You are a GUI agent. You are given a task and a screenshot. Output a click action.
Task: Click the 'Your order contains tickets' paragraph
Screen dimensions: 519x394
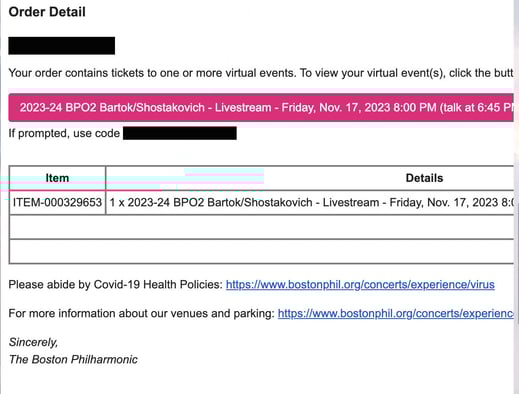click(261, 73)
